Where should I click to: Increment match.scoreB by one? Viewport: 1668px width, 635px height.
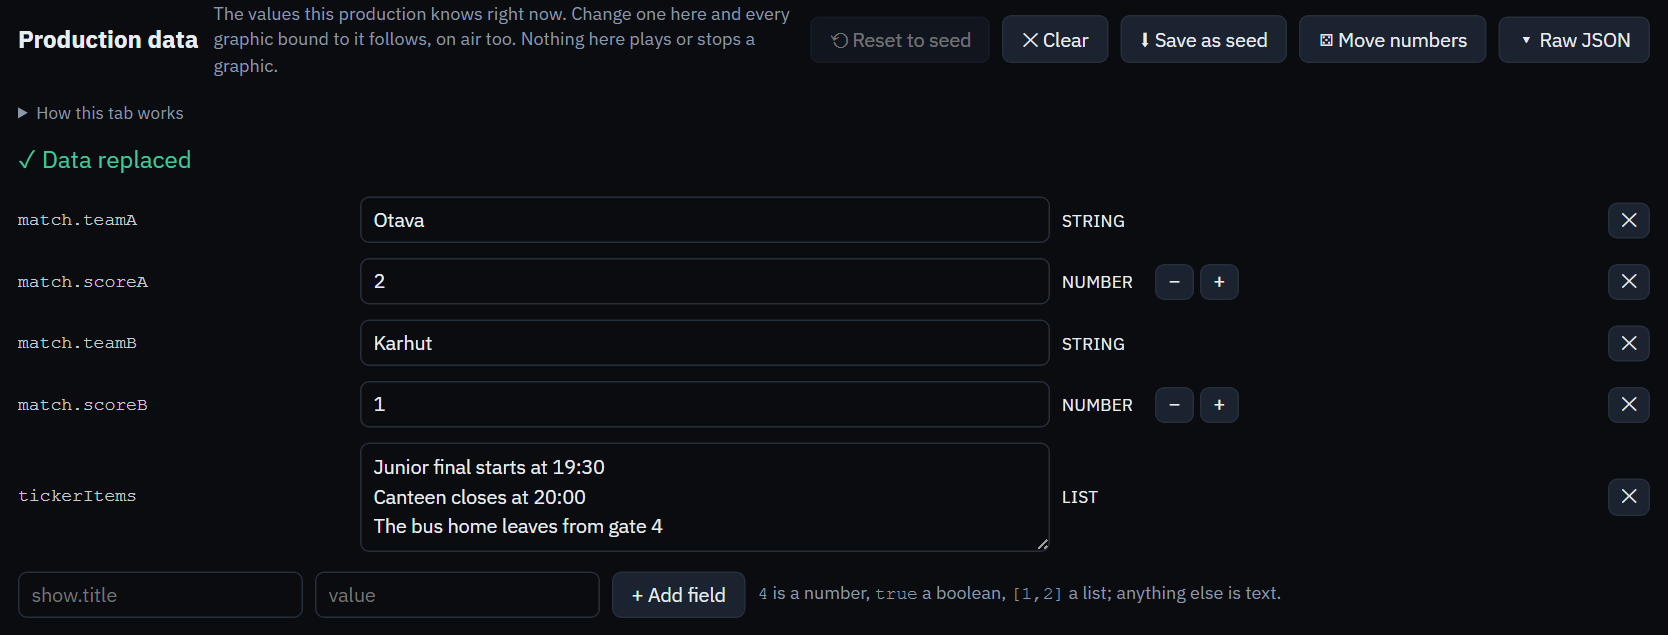coord(1219,405)
